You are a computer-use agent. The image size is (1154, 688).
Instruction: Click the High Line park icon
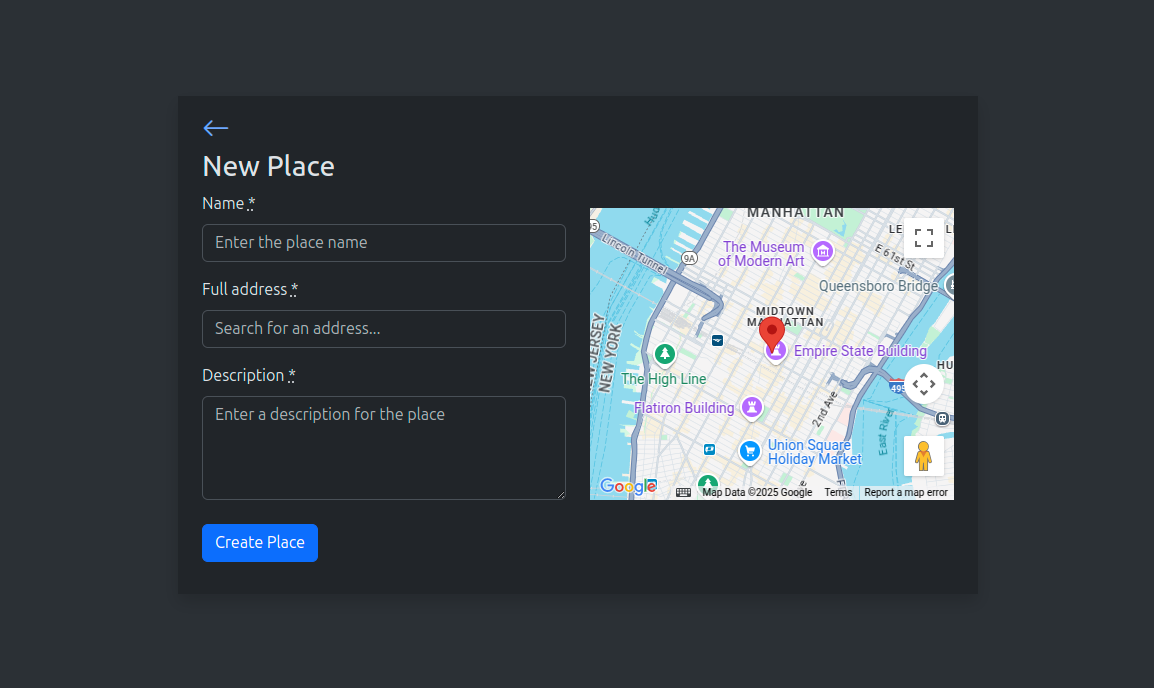pos(665,355)
